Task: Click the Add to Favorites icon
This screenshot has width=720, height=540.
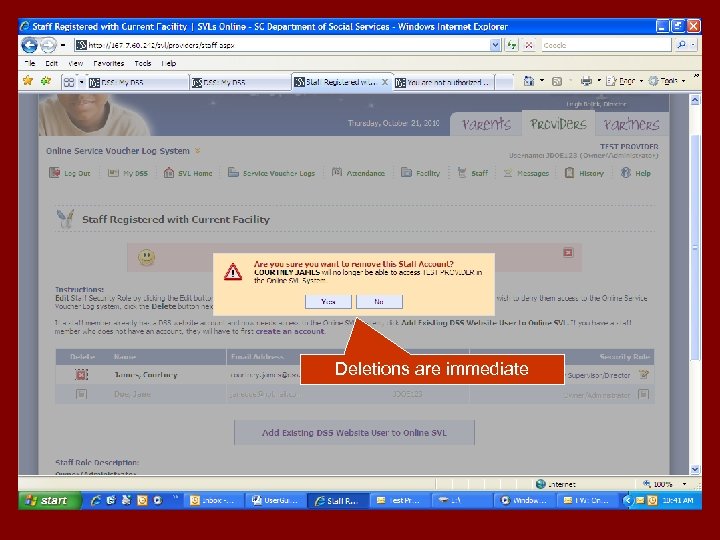Action: pyautogui.click(x=45, y=81)
